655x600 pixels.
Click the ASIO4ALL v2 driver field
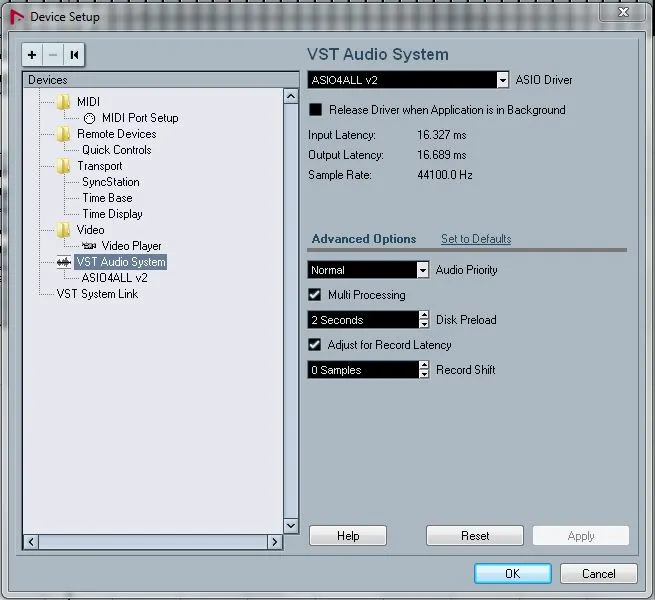[402, 79]
